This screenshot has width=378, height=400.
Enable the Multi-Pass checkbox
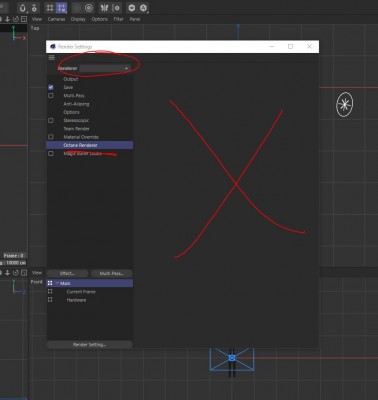pos(51,96)
